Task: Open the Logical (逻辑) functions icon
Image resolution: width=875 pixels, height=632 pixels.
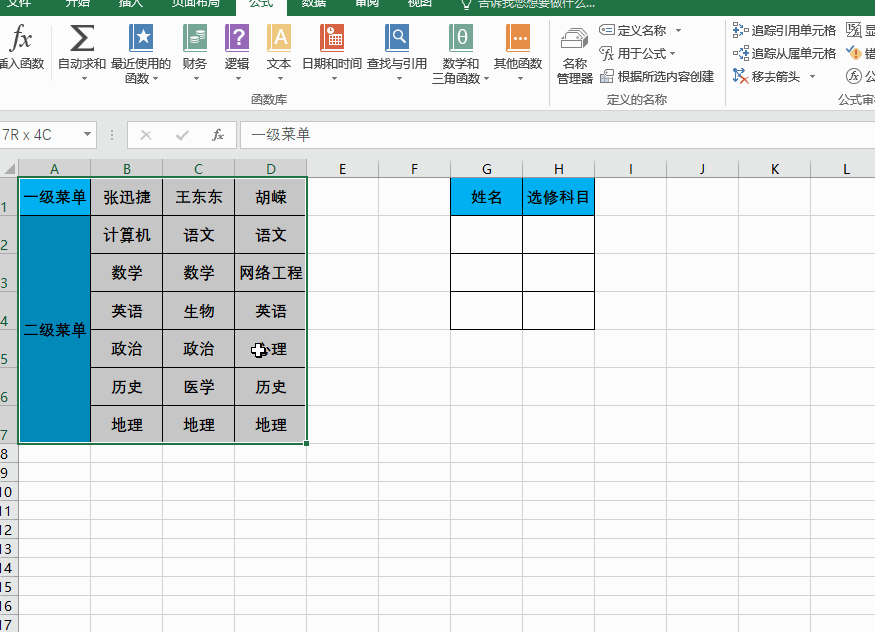Action: click(x=237, y=38)
